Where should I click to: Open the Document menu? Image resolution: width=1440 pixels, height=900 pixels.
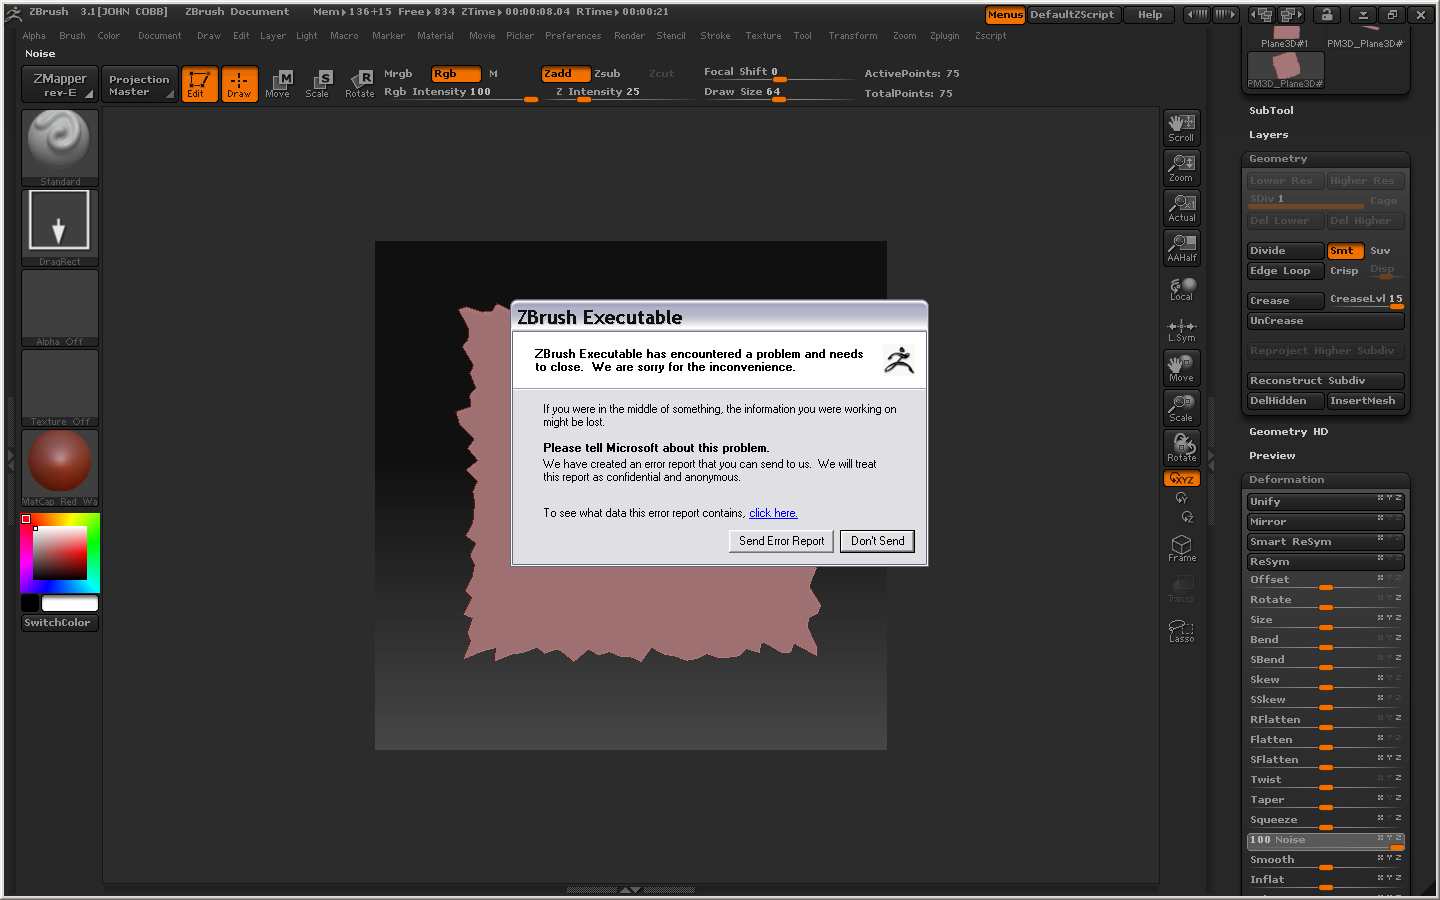point(160,36)
